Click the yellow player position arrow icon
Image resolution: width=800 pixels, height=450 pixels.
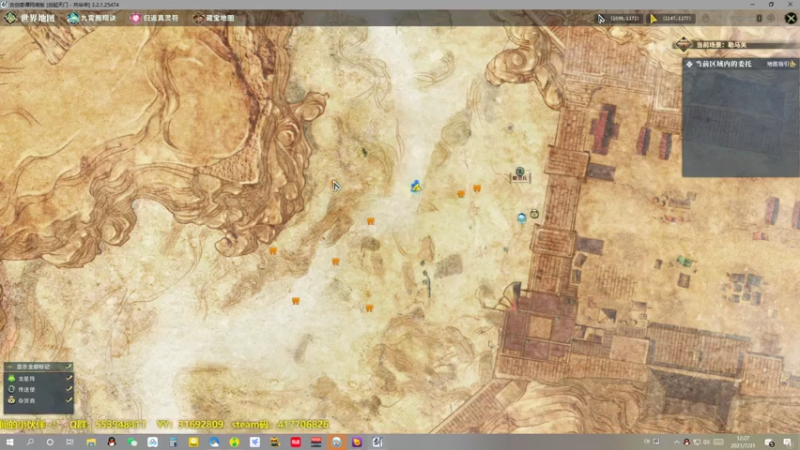tap(653, 19)
